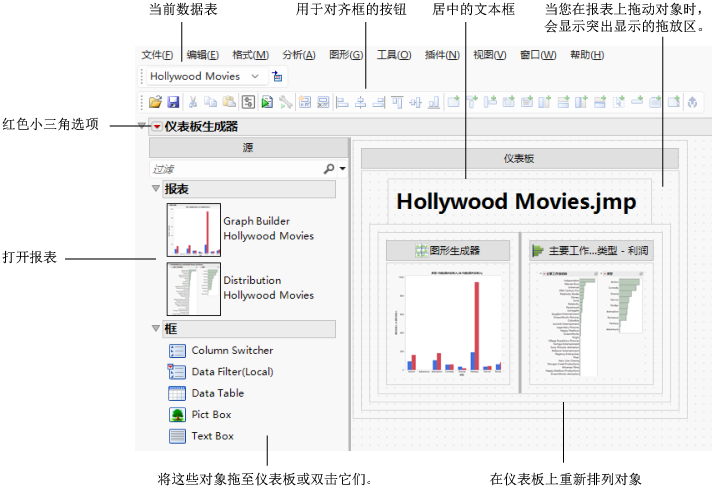Click the align horizontal centers button
Image resolution: width=714 pixels, height=490 pixels.
(x=361, y=102)
